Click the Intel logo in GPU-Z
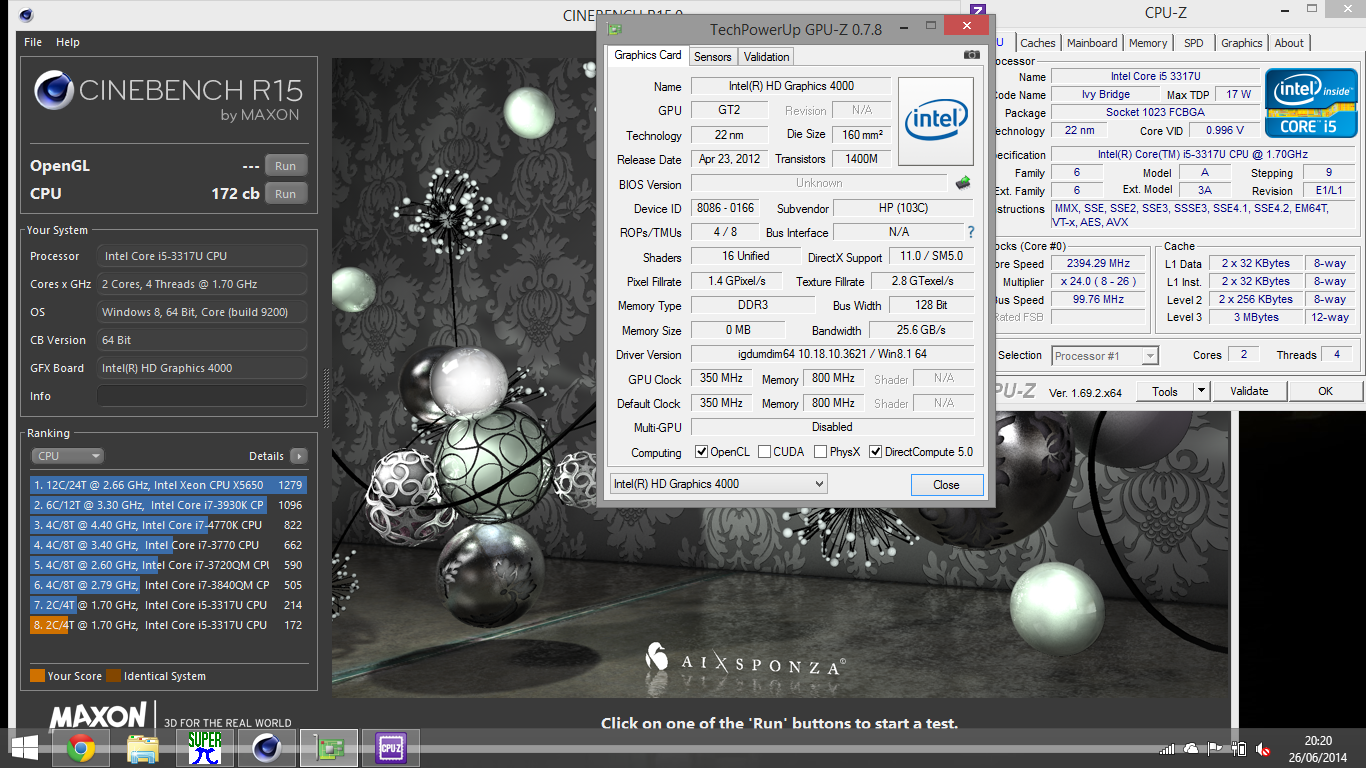The image size is (1366, 768). click(936, 121)
